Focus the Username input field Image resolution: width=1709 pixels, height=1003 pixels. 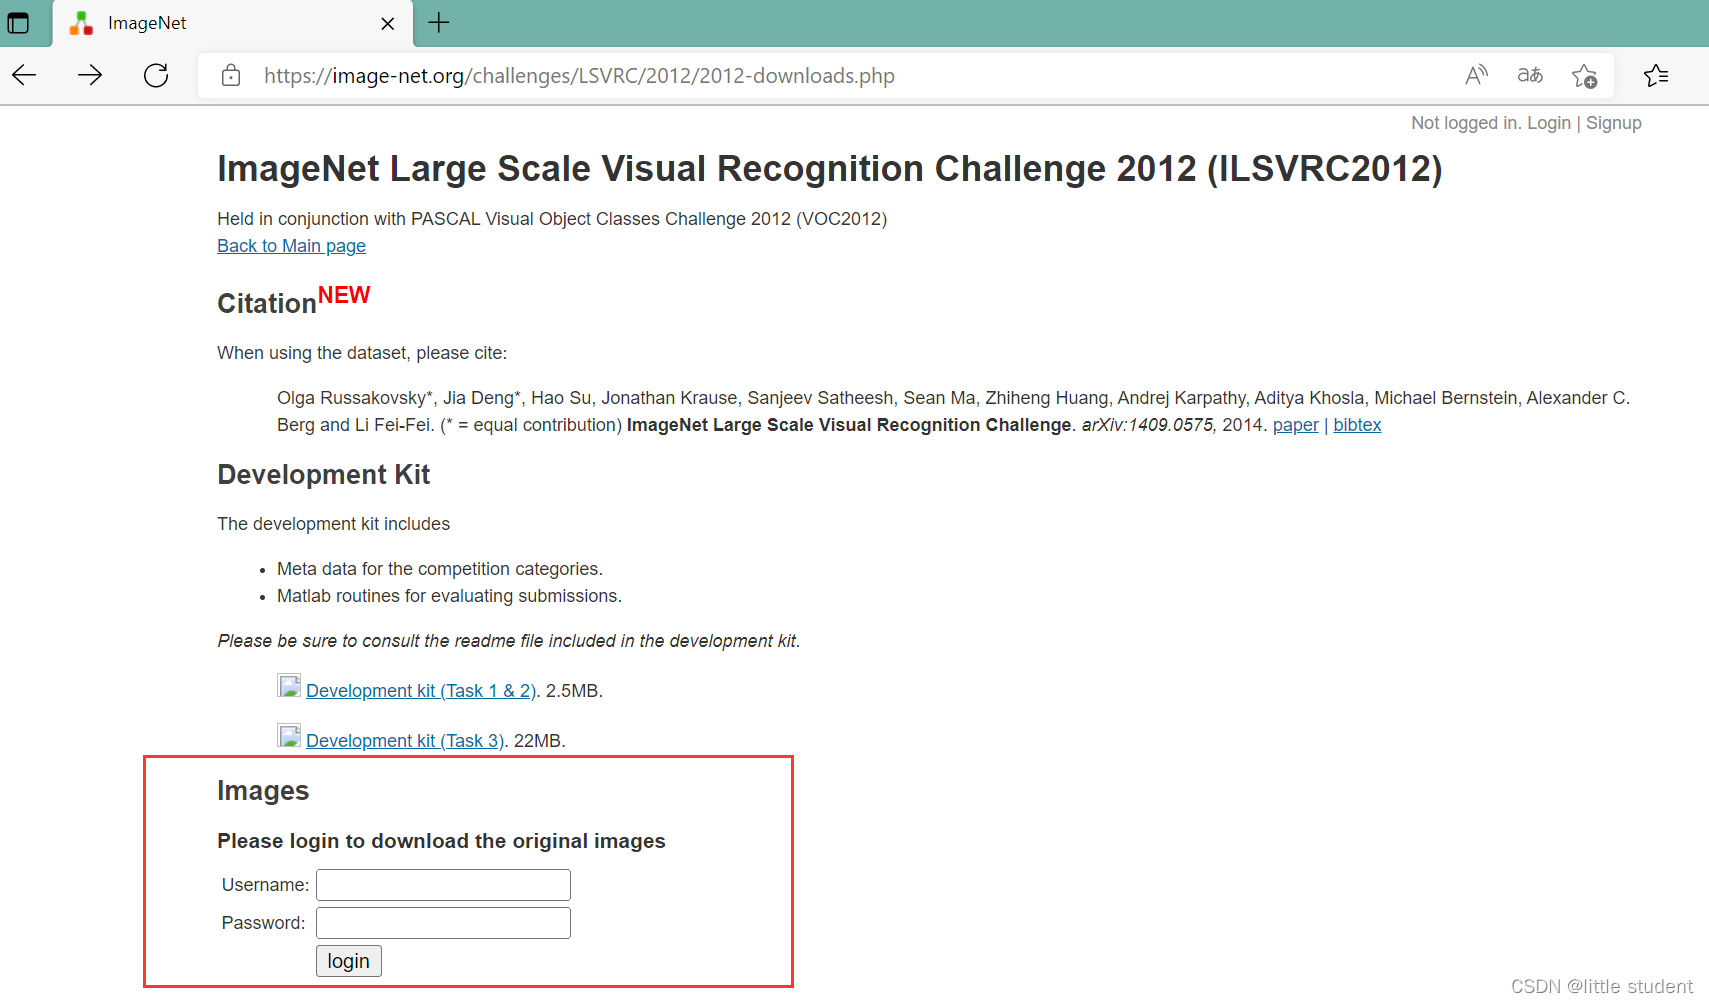pyautogui.click(x=443, y=885)
